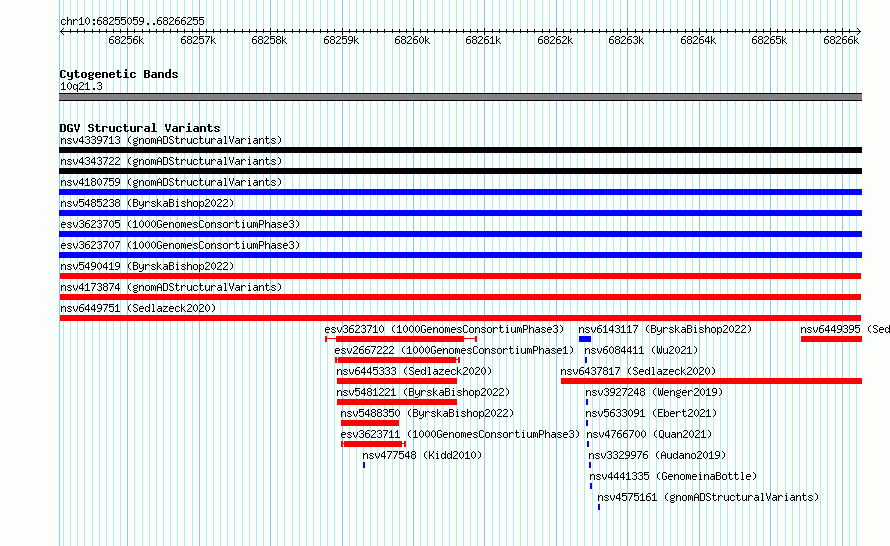
Task: Click the 10q21.3 band label
Action: point(81,86)
